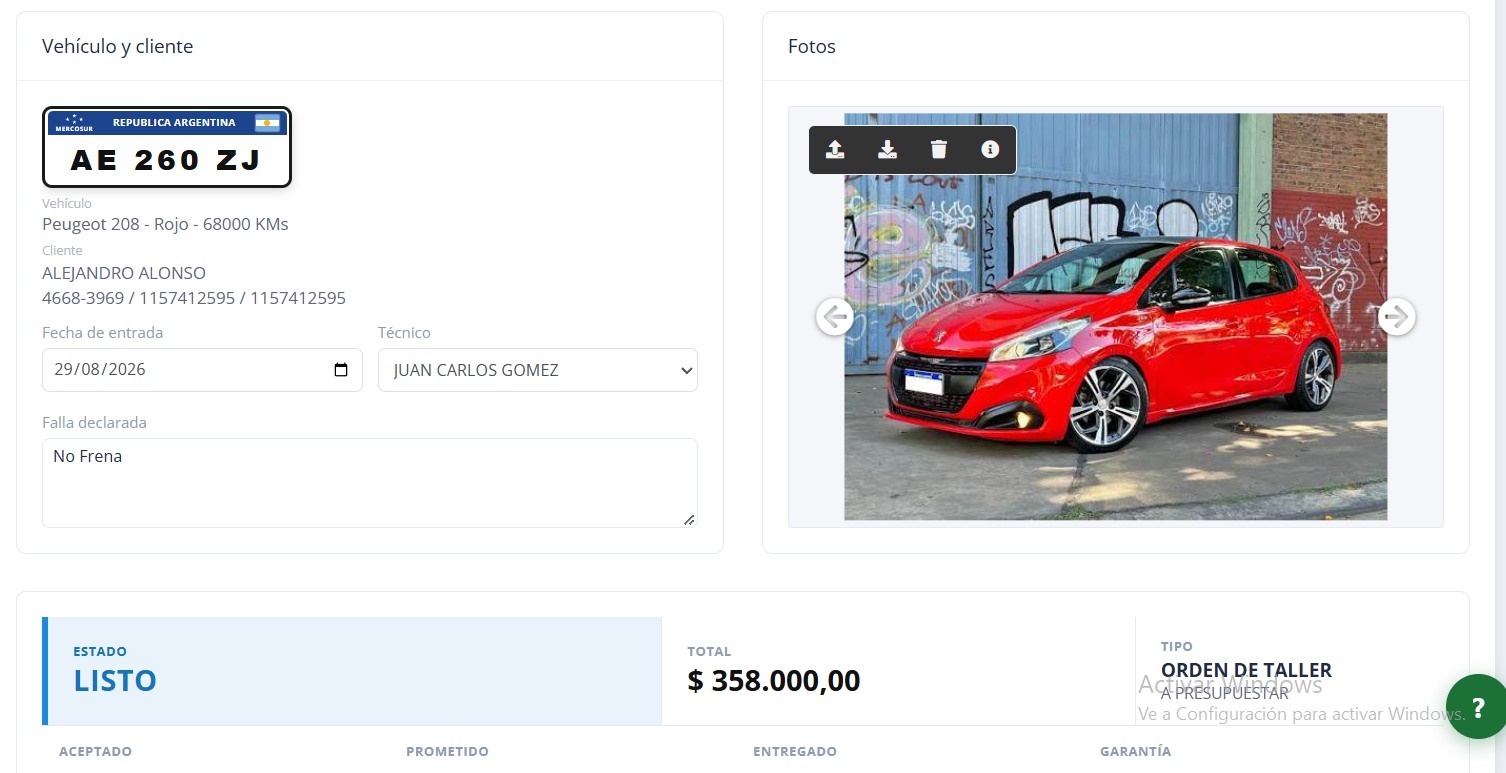This screenshot has width=1506, height=773.
Task: Go to next photo with right arrow
Action: [1397, 317]
